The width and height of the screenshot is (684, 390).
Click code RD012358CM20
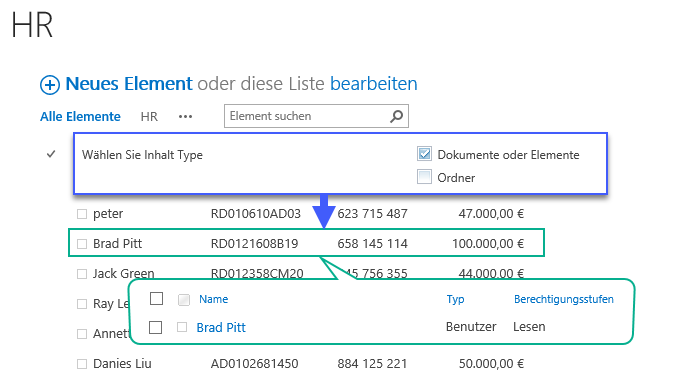click(x=257, y=274)
